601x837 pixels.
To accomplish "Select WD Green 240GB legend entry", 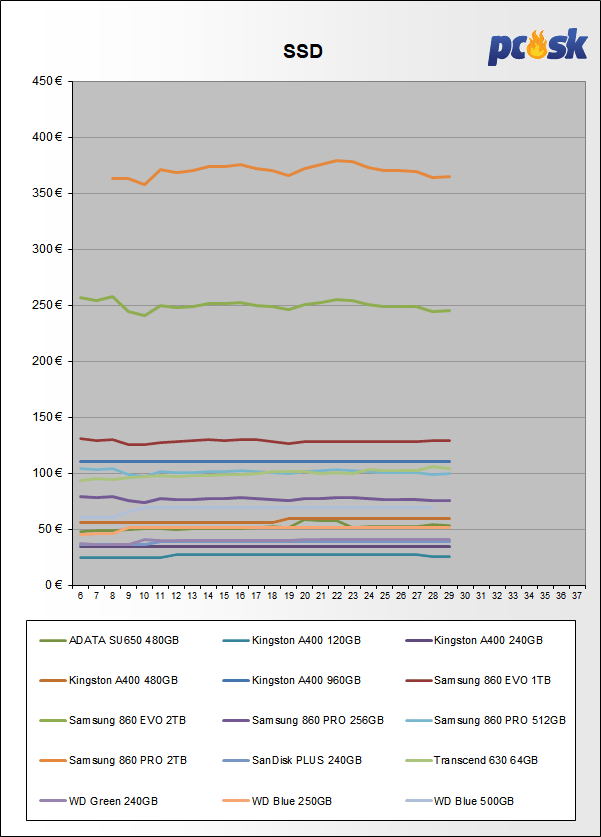I will click(x=99, y=801).
